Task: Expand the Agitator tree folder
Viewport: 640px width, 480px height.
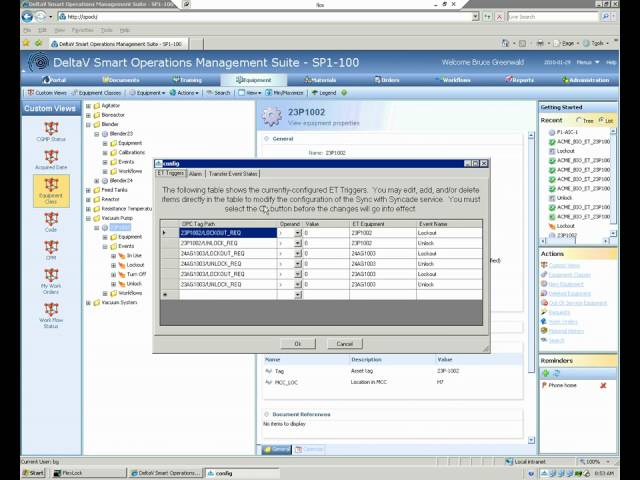Action: click(88, 106)
